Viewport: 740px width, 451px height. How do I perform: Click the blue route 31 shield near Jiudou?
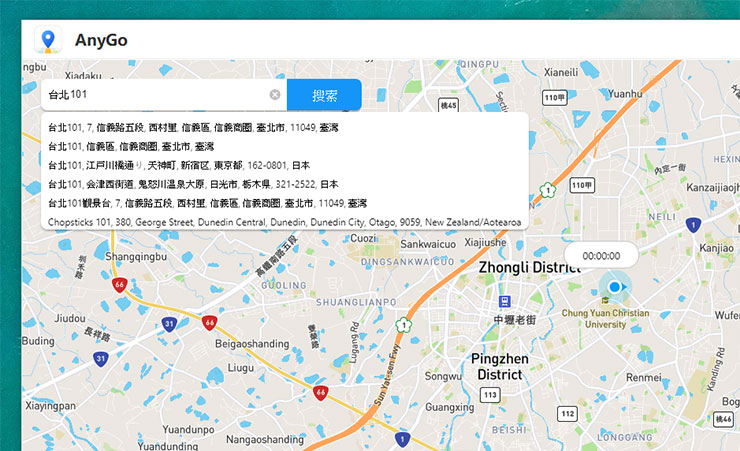click(x=169, y=324)
